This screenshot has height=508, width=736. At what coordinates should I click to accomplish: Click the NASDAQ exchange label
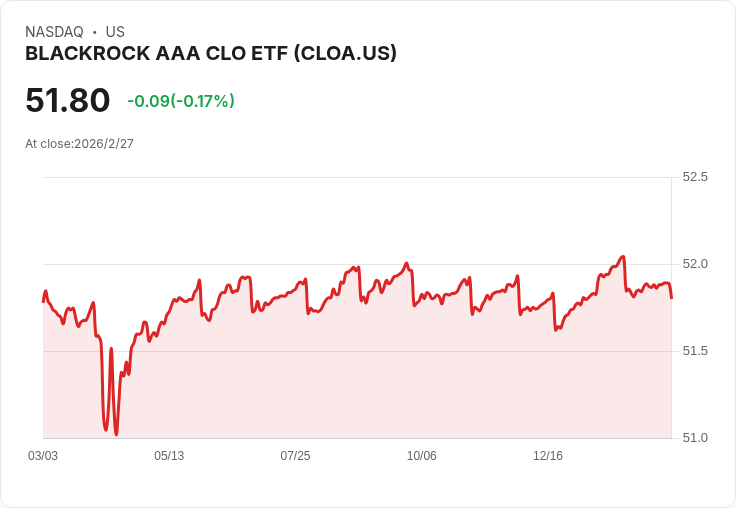click(x=54, y=32)
